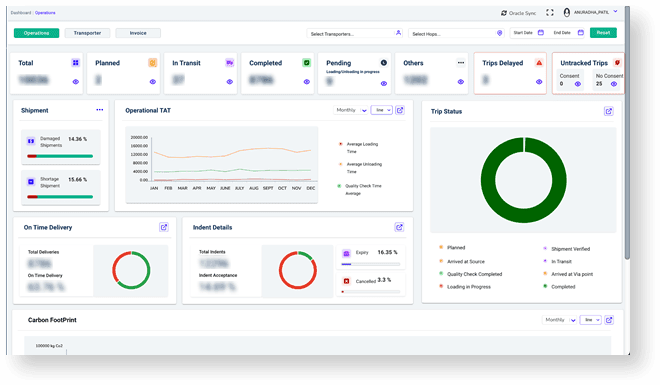660x385 pixels.
Task: Click the End Date field
Action: [x=568, y=32]
